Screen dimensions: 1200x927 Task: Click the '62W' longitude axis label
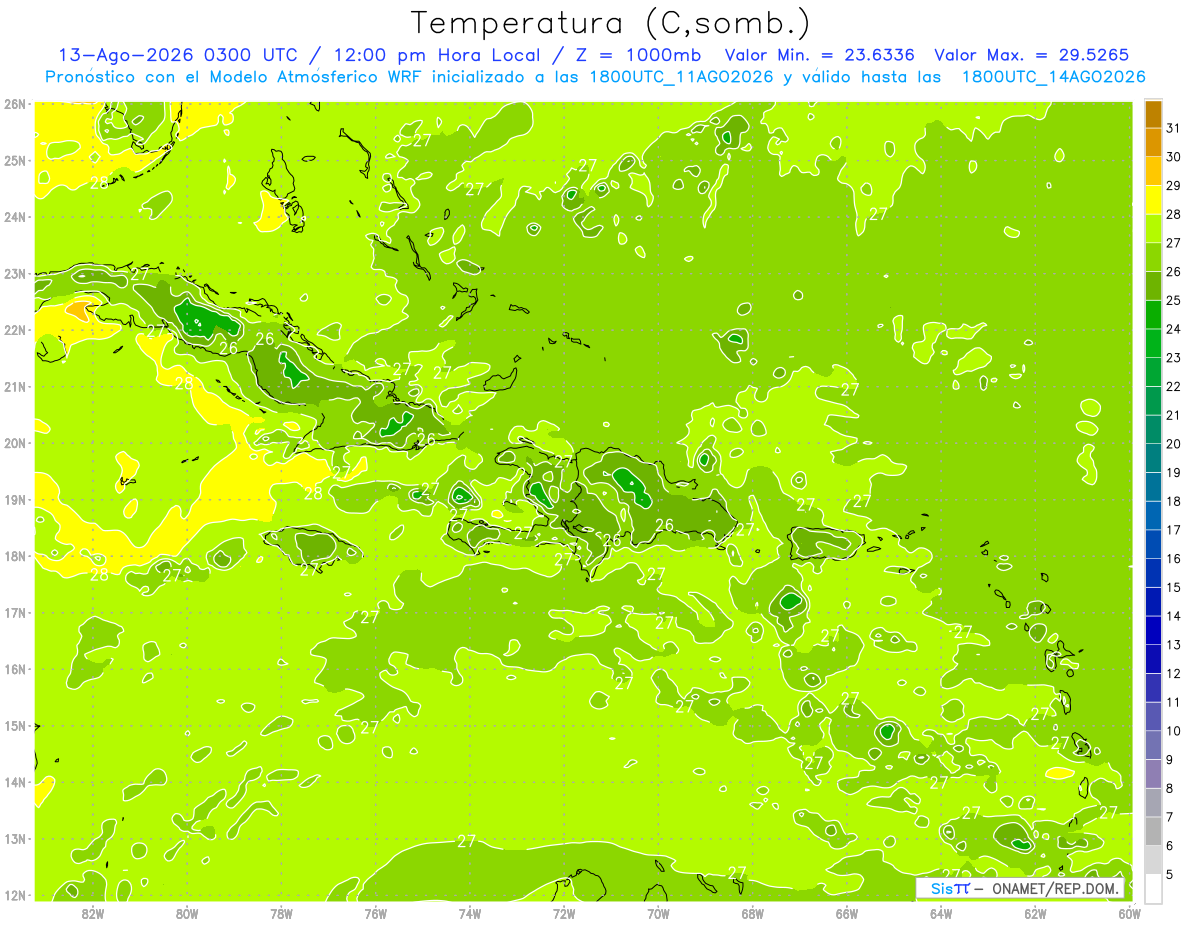click(x=1035, y=913)
